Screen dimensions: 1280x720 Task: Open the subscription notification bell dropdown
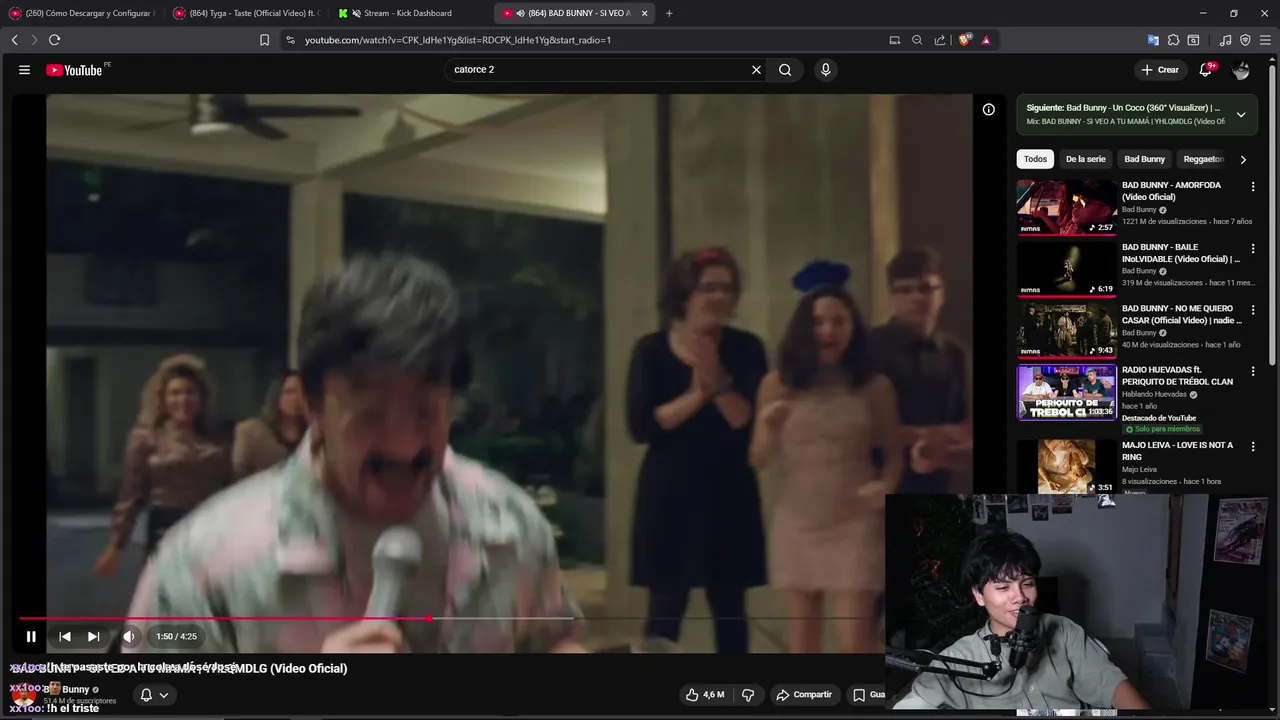pos(154,695)
